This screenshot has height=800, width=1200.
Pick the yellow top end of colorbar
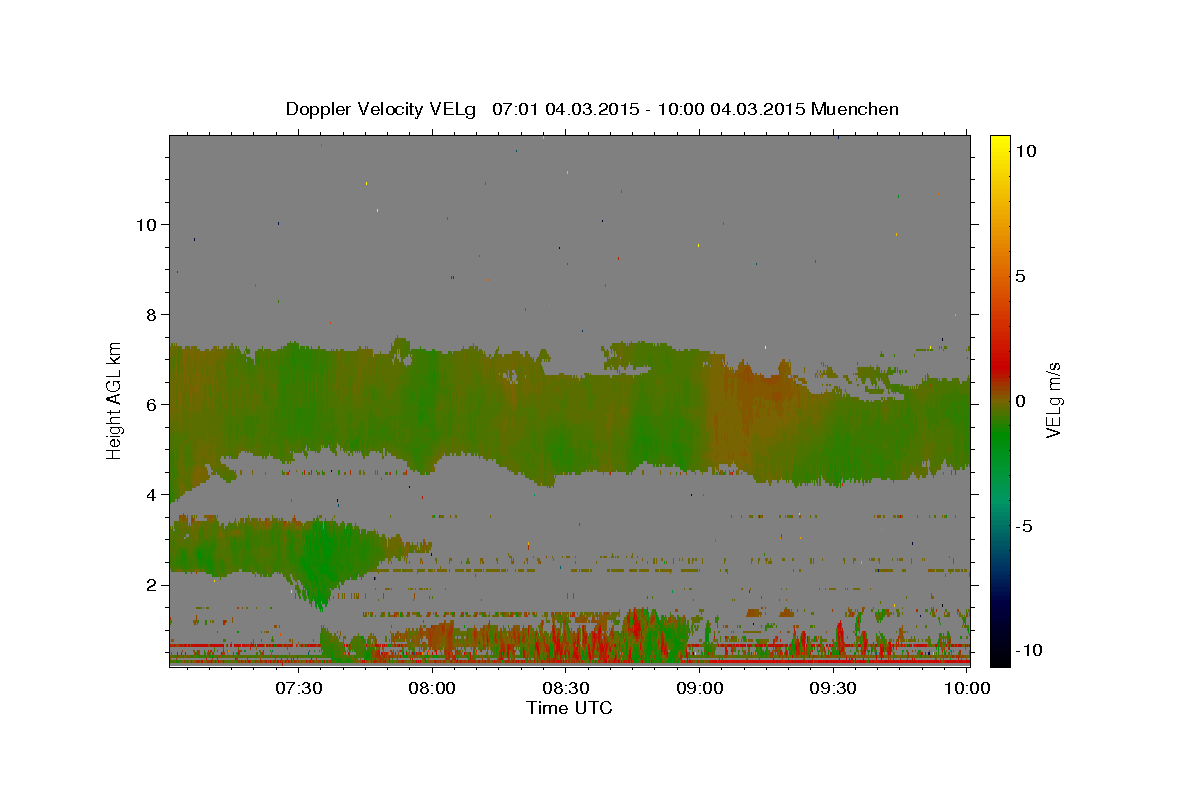(999, 142)
